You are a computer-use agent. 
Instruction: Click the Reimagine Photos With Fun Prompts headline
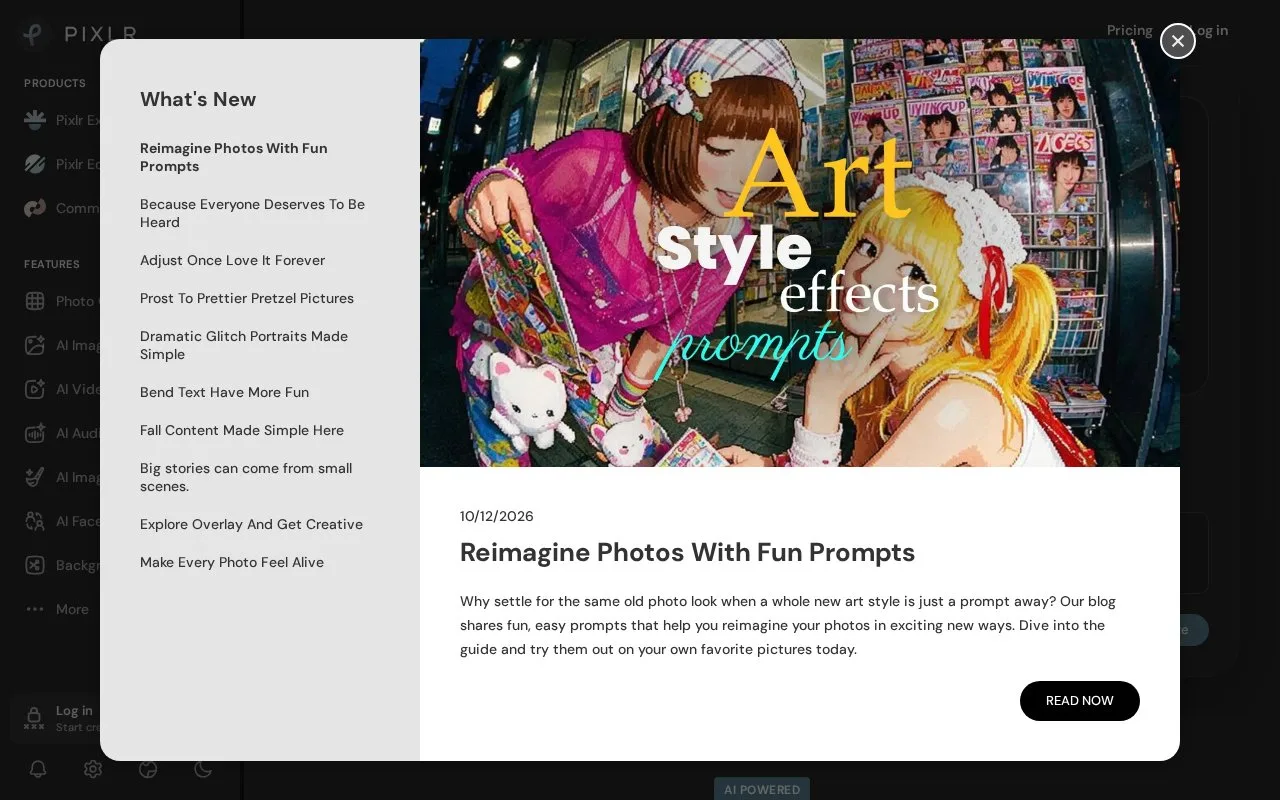(x=687, y=552)
